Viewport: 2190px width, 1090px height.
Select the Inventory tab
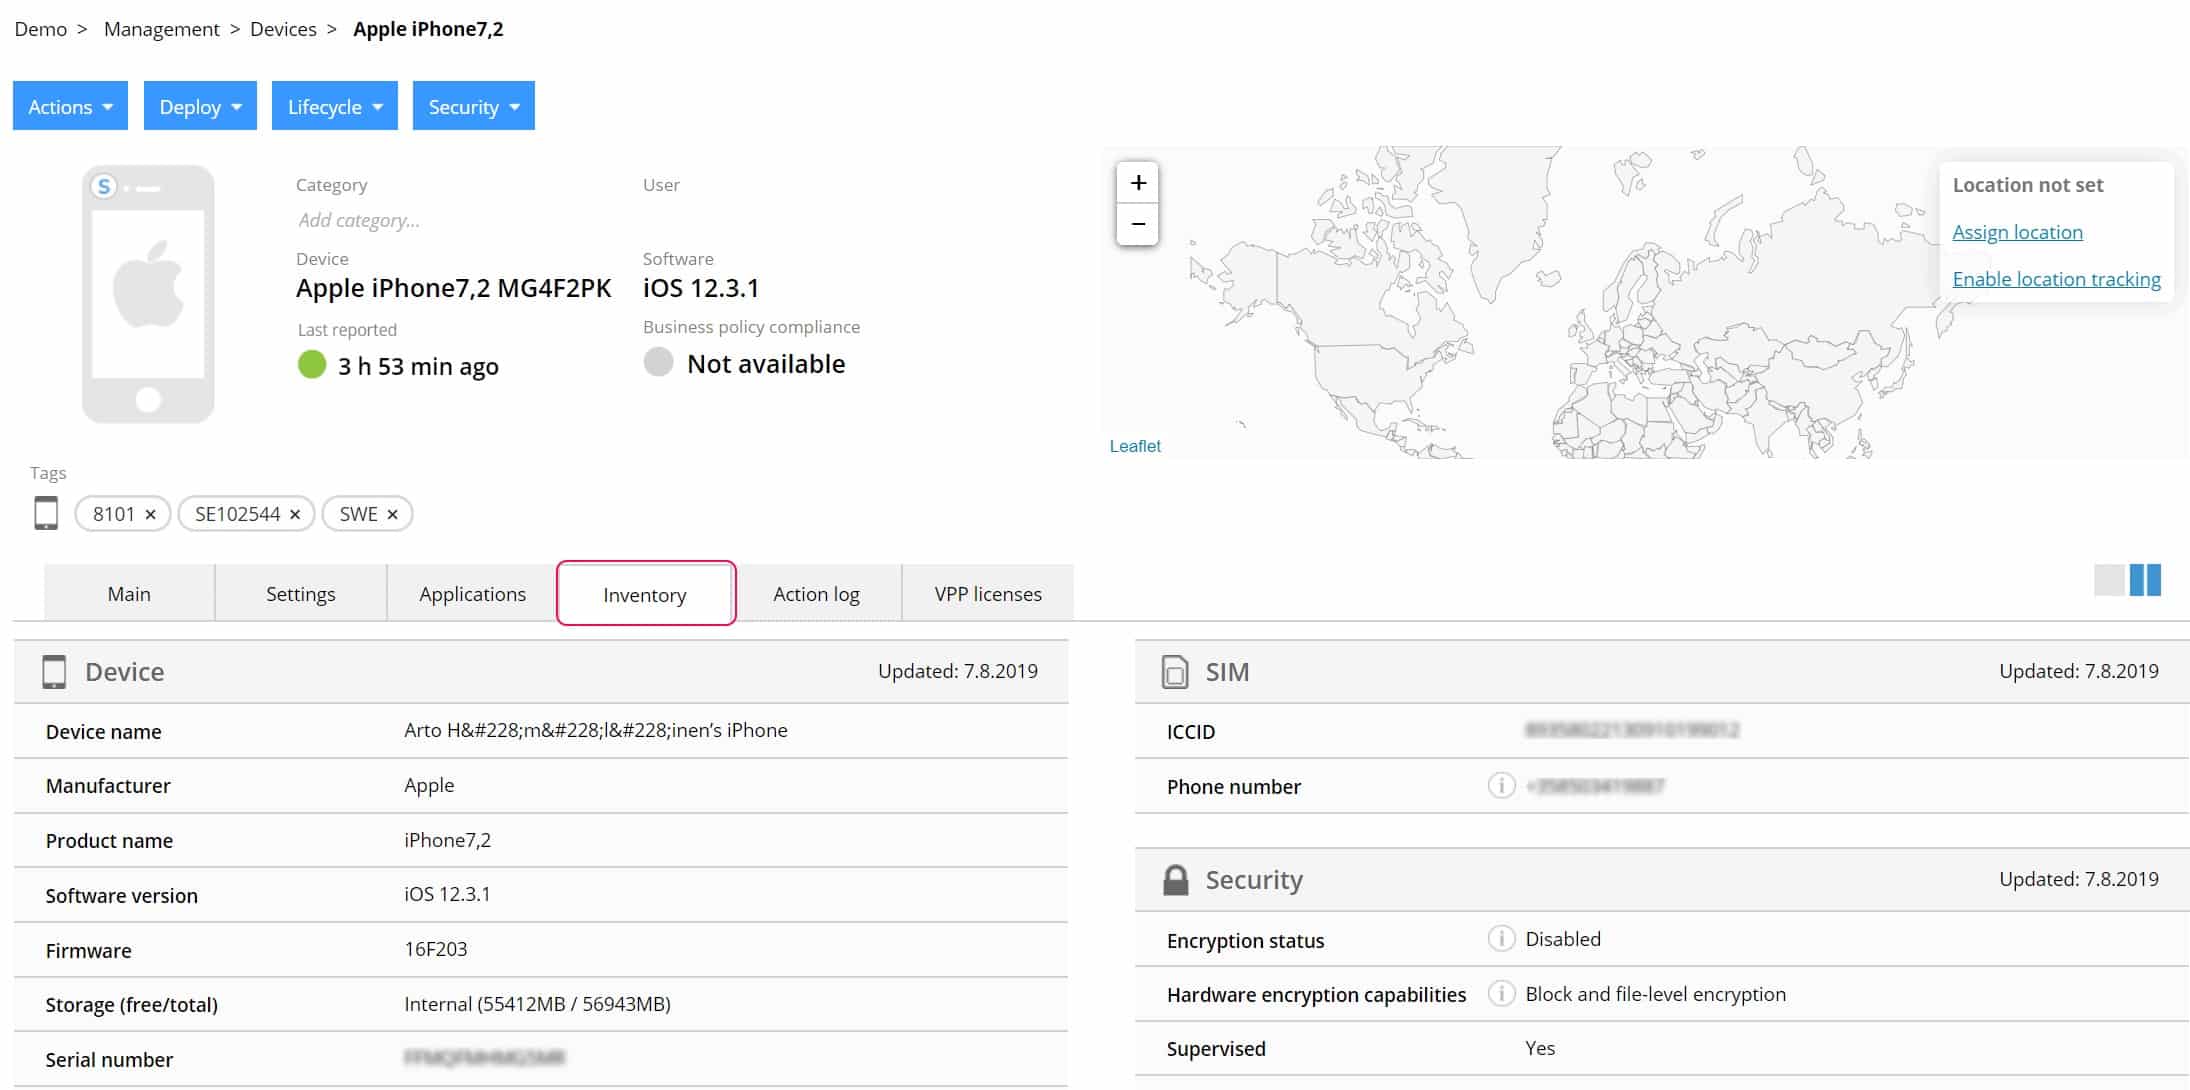(645, 594)
